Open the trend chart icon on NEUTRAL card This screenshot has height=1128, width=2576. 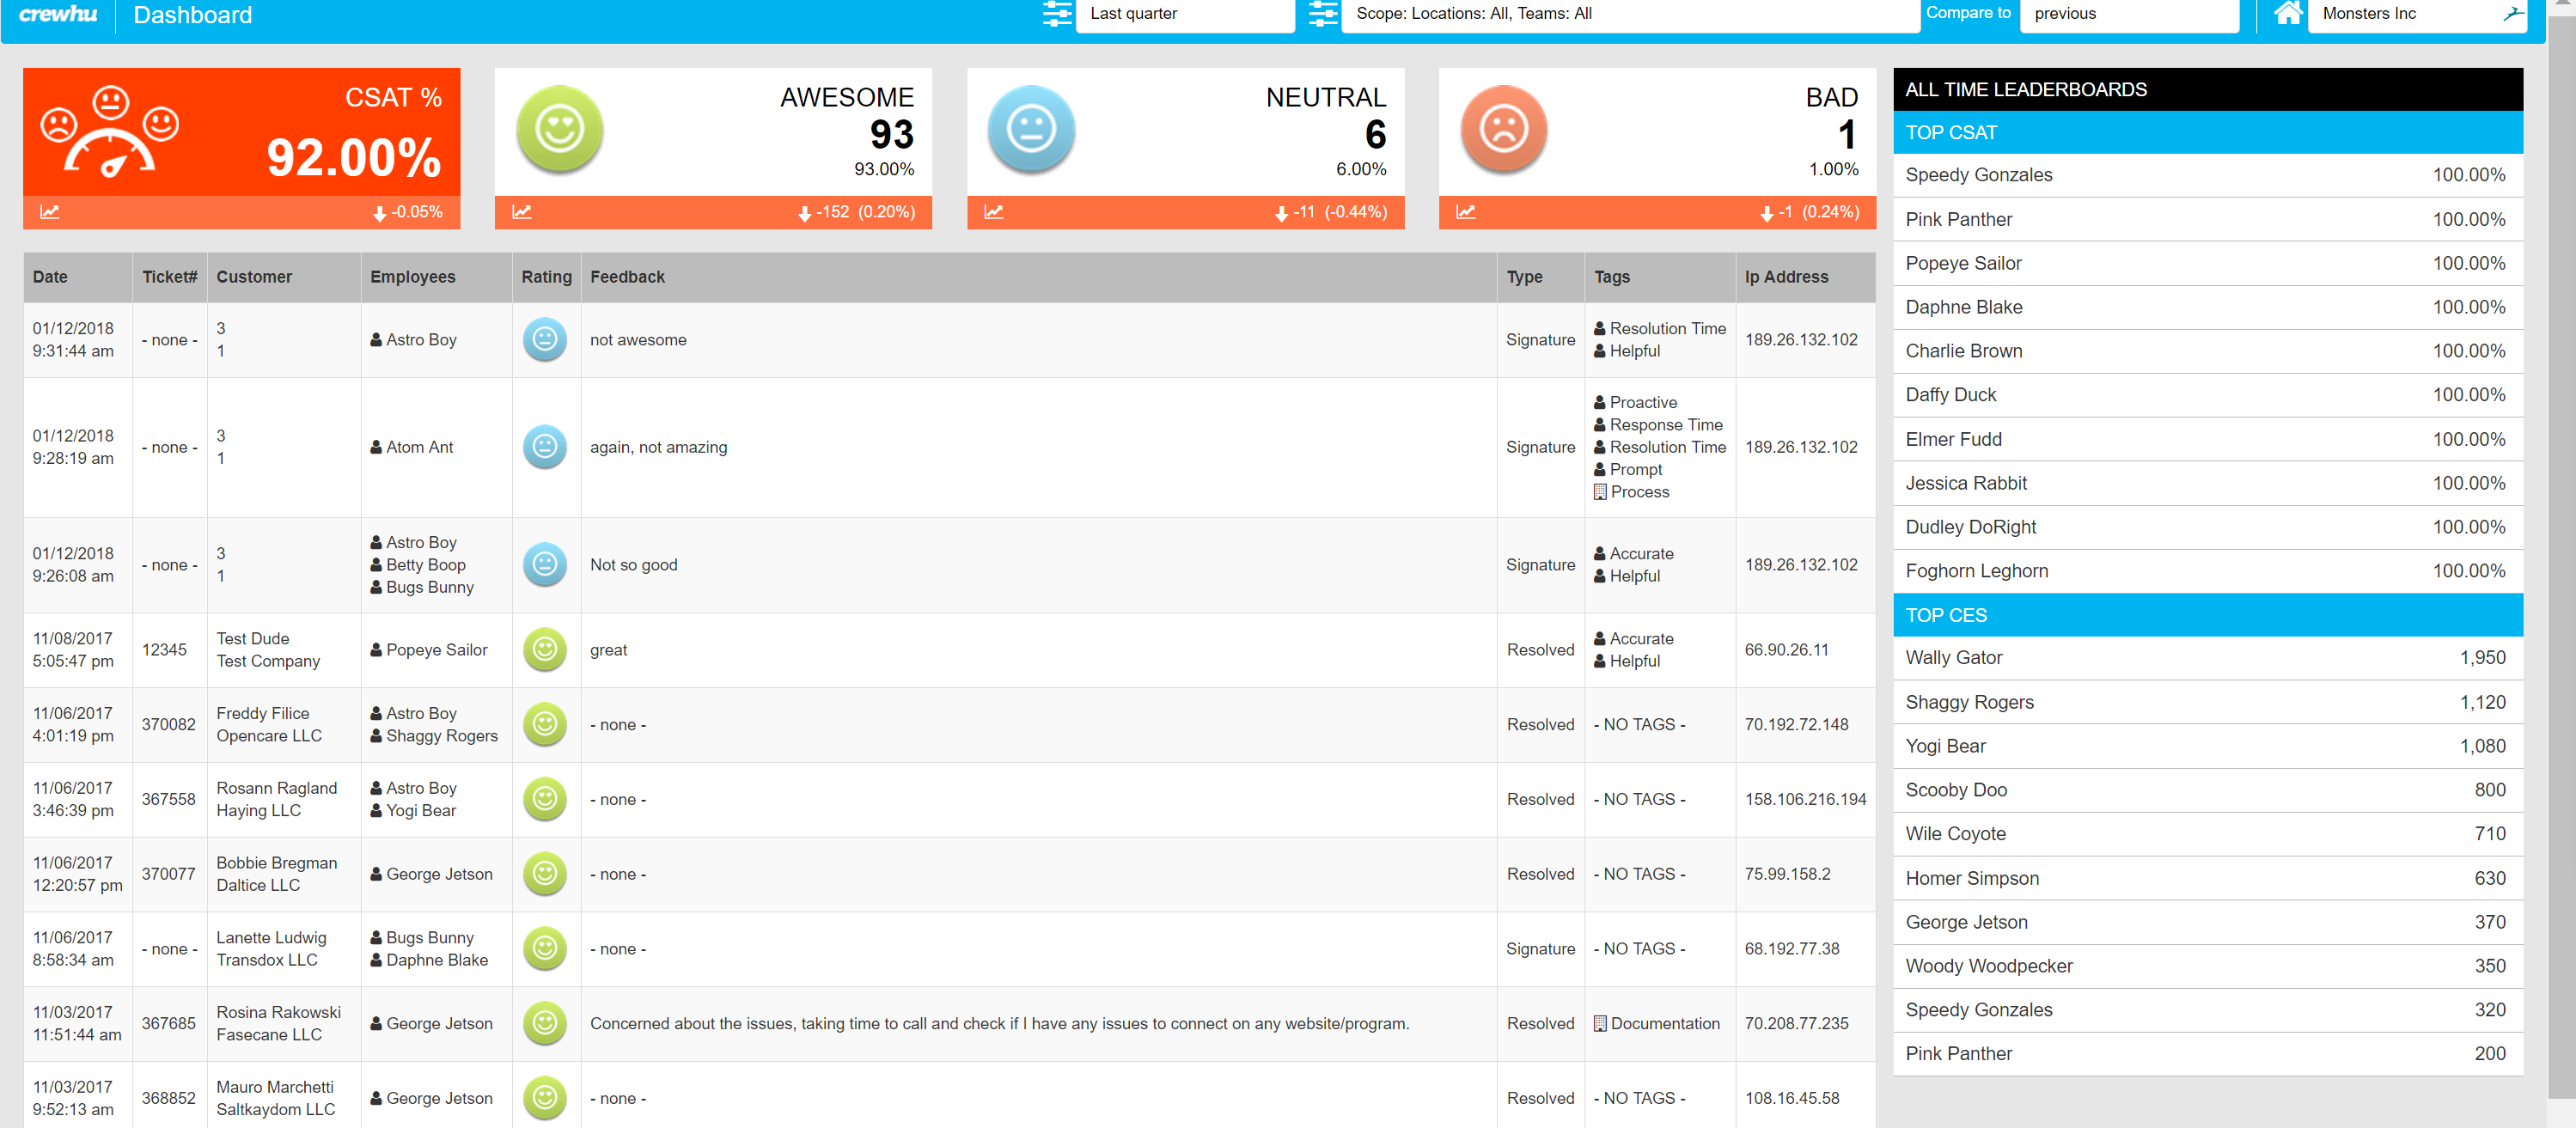click(994, 212)
